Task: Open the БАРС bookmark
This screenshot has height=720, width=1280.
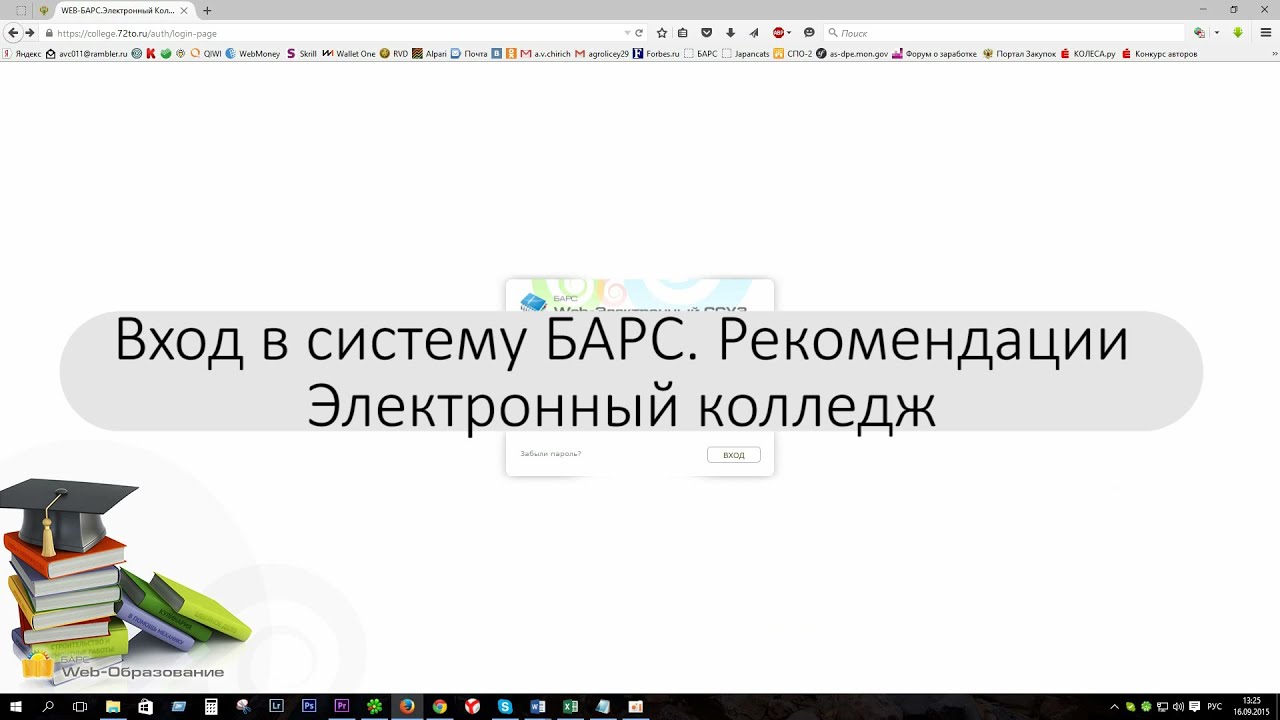Action: click(x=701, y=54)
